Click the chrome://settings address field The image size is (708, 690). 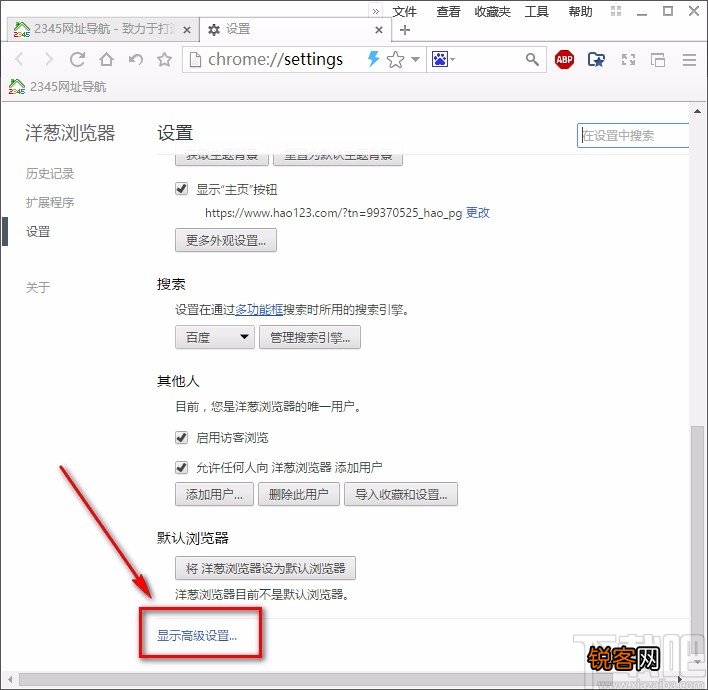[275, 59]
